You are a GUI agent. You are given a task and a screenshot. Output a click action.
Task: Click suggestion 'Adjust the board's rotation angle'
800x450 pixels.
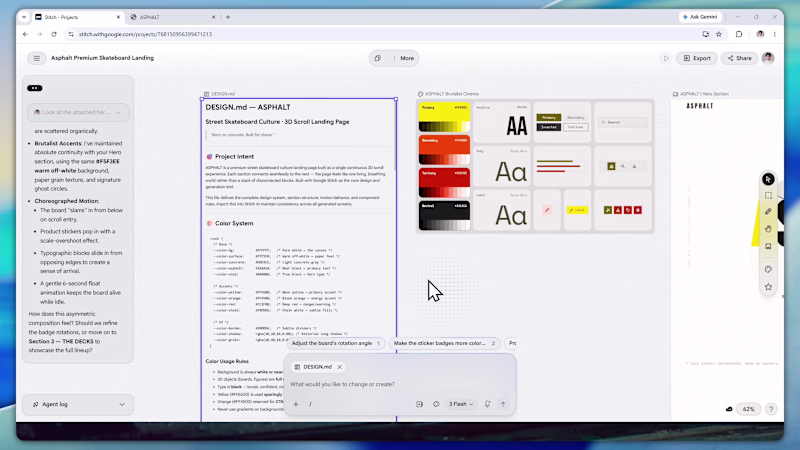(x=336, y=343)
